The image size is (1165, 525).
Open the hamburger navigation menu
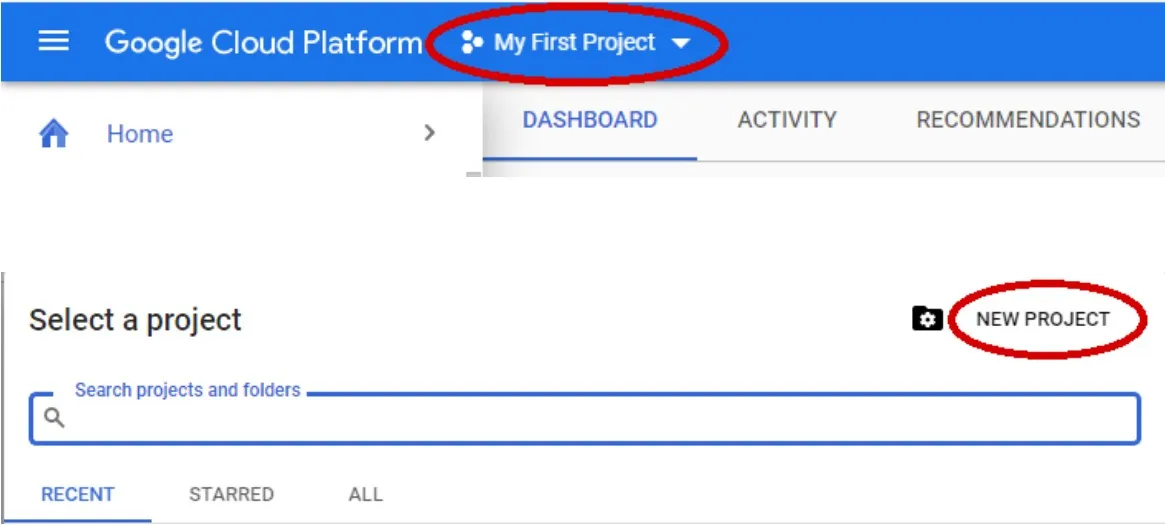pos(53,42)
